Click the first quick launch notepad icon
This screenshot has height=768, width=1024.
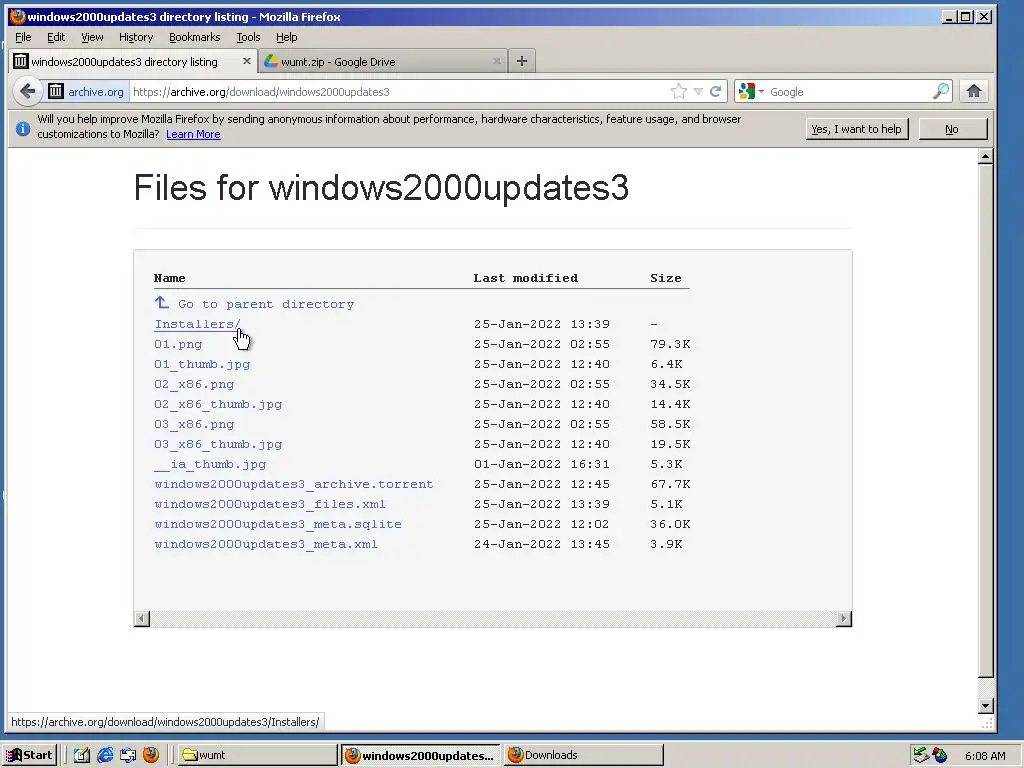point(81,755)
